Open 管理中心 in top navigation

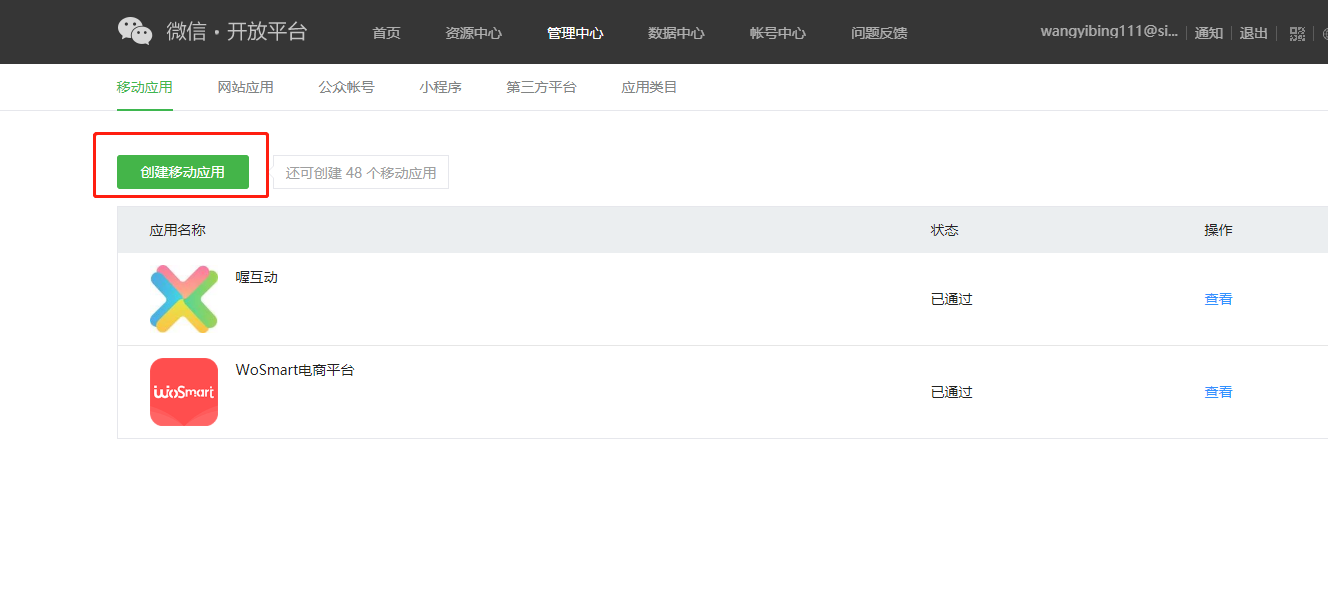(575, 33)
